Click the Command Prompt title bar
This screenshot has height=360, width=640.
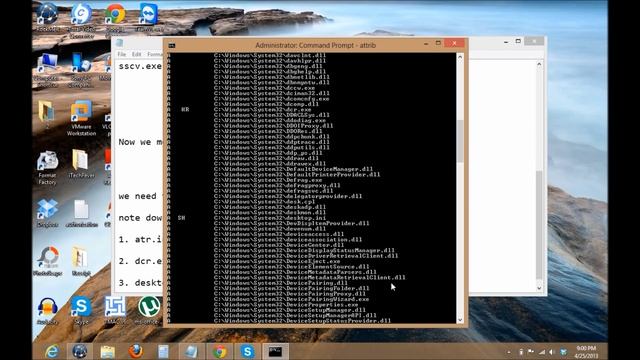315,45
